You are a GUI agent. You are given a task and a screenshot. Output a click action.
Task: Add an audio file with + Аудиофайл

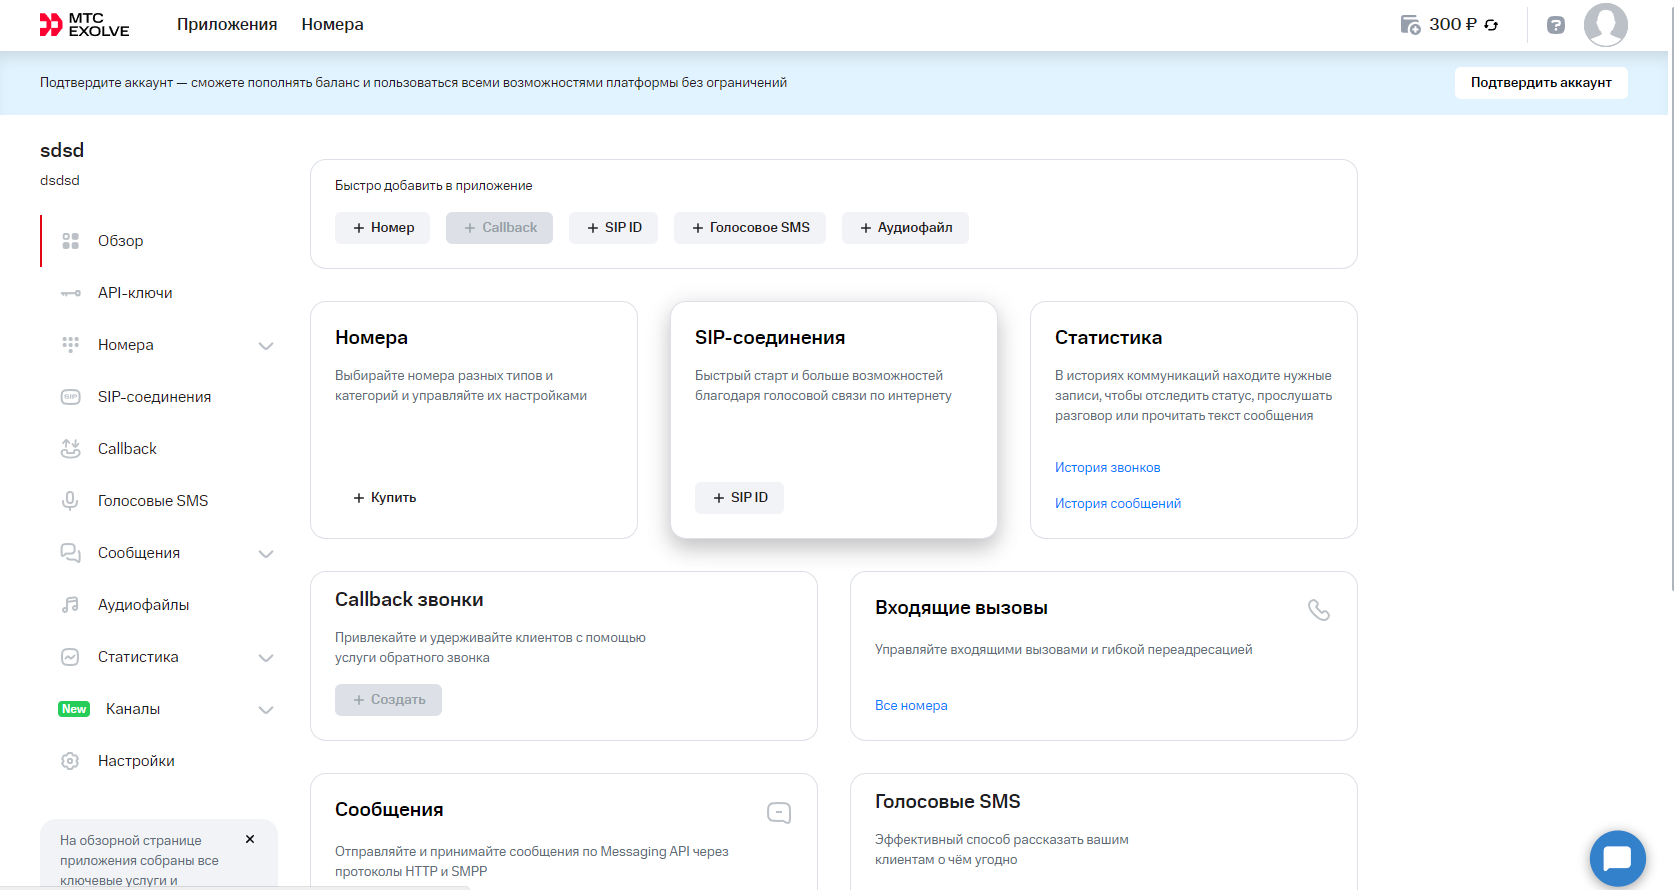905,228
